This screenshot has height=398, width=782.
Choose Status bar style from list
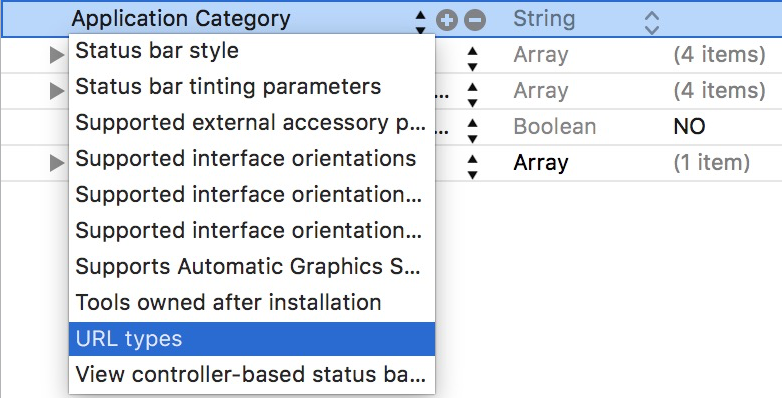click(x=252, y=50)
